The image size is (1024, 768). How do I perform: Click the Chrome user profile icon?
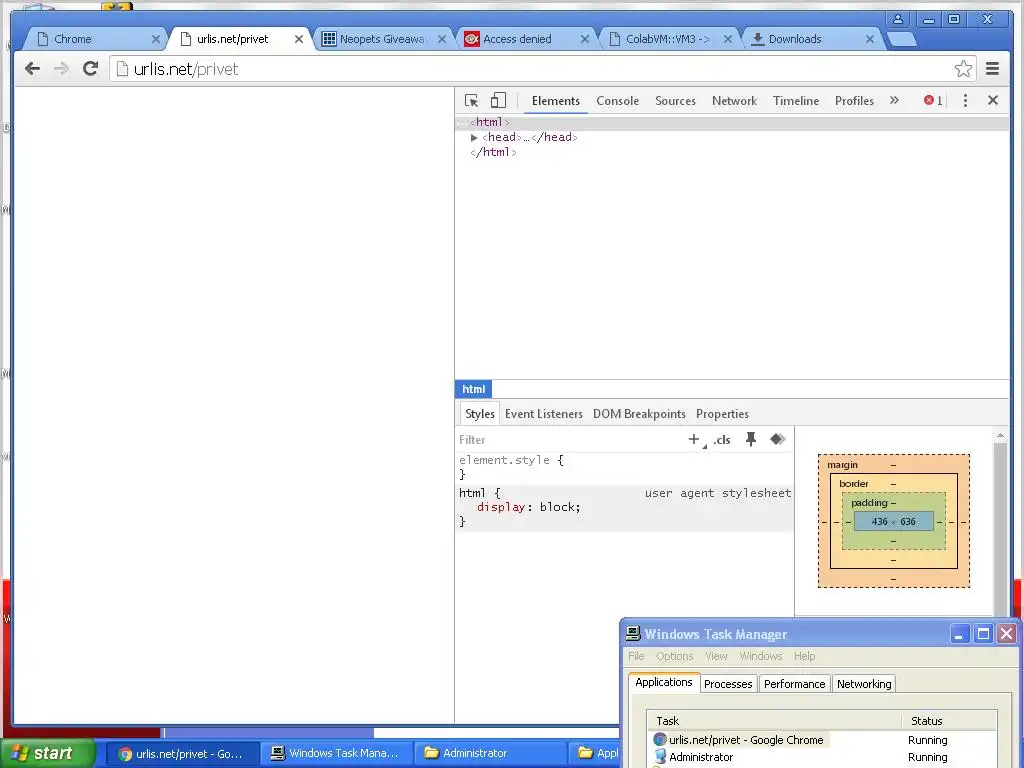pyautogui.click(x=898, y=19)
